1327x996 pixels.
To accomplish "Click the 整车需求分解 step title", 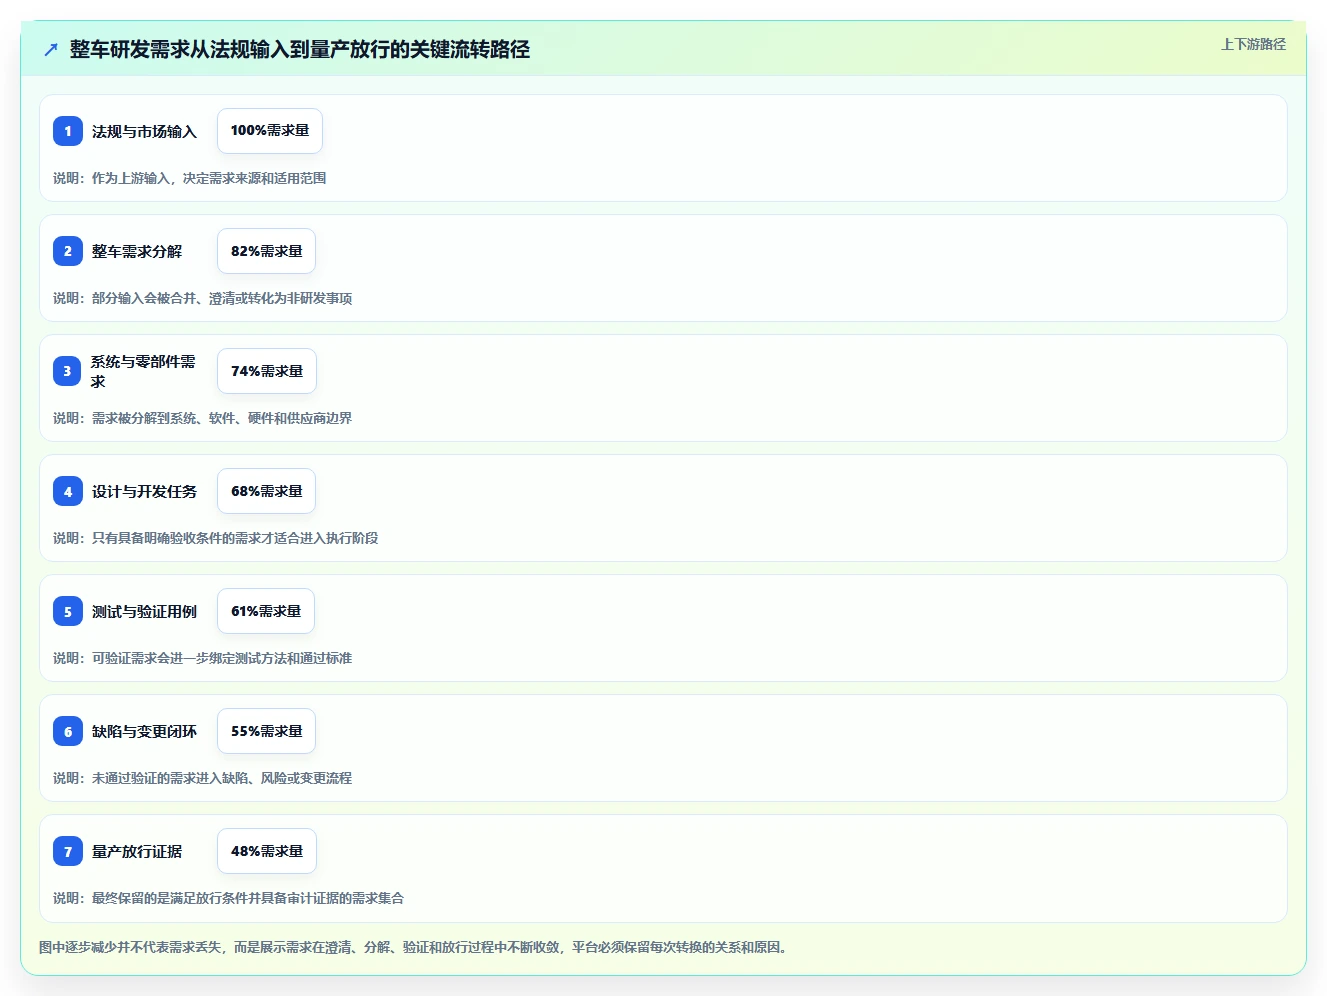I will 137,251.
